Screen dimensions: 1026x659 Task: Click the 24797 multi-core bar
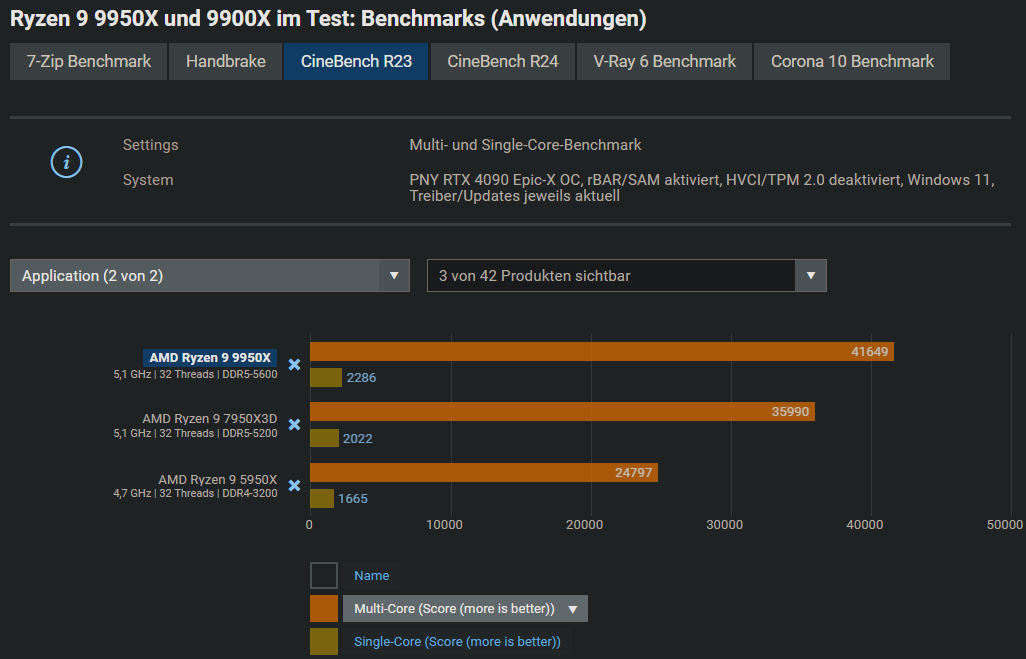484,472
